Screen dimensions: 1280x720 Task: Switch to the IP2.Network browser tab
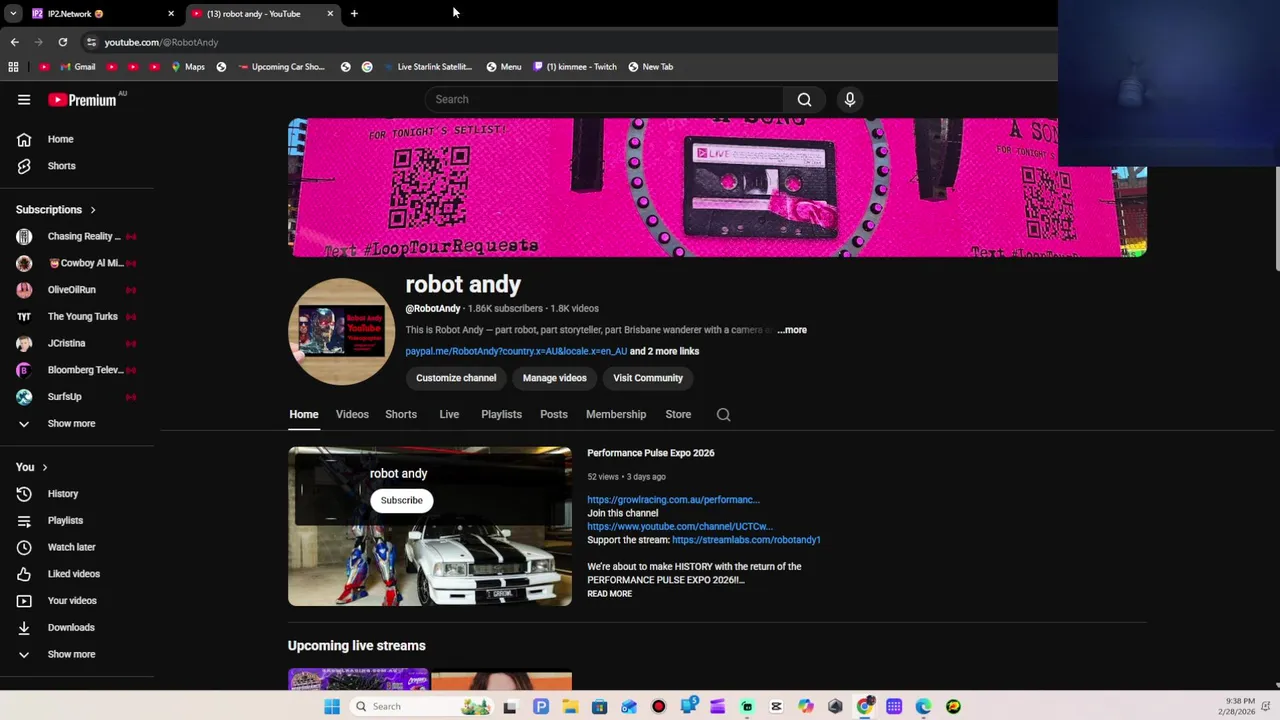point(100,14)
